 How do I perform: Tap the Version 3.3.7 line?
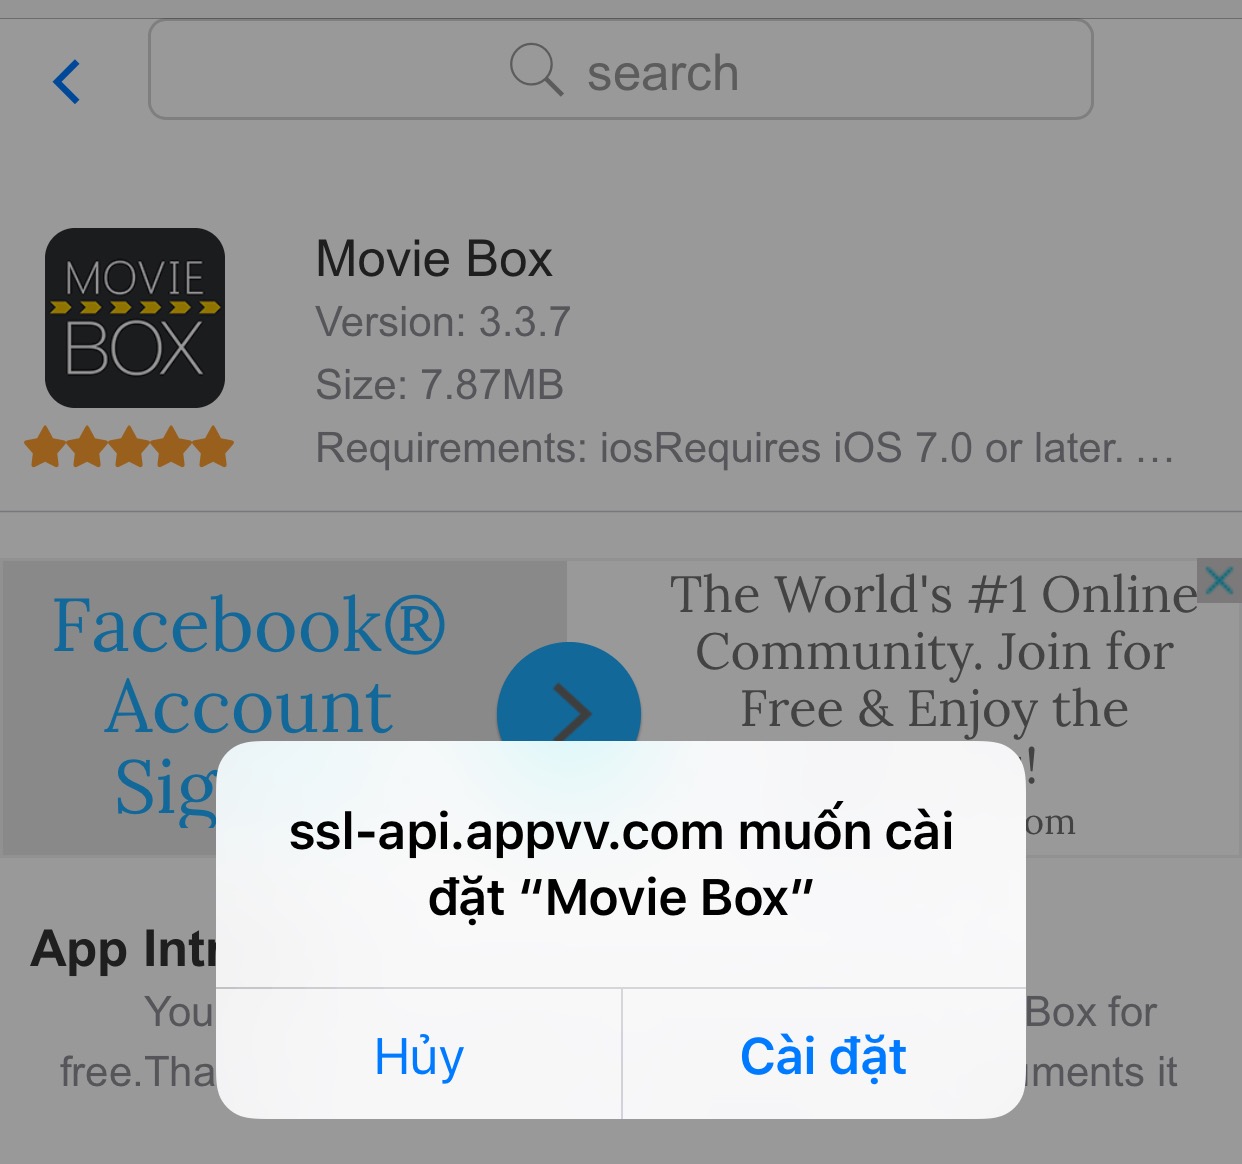(x=443, y=322)
